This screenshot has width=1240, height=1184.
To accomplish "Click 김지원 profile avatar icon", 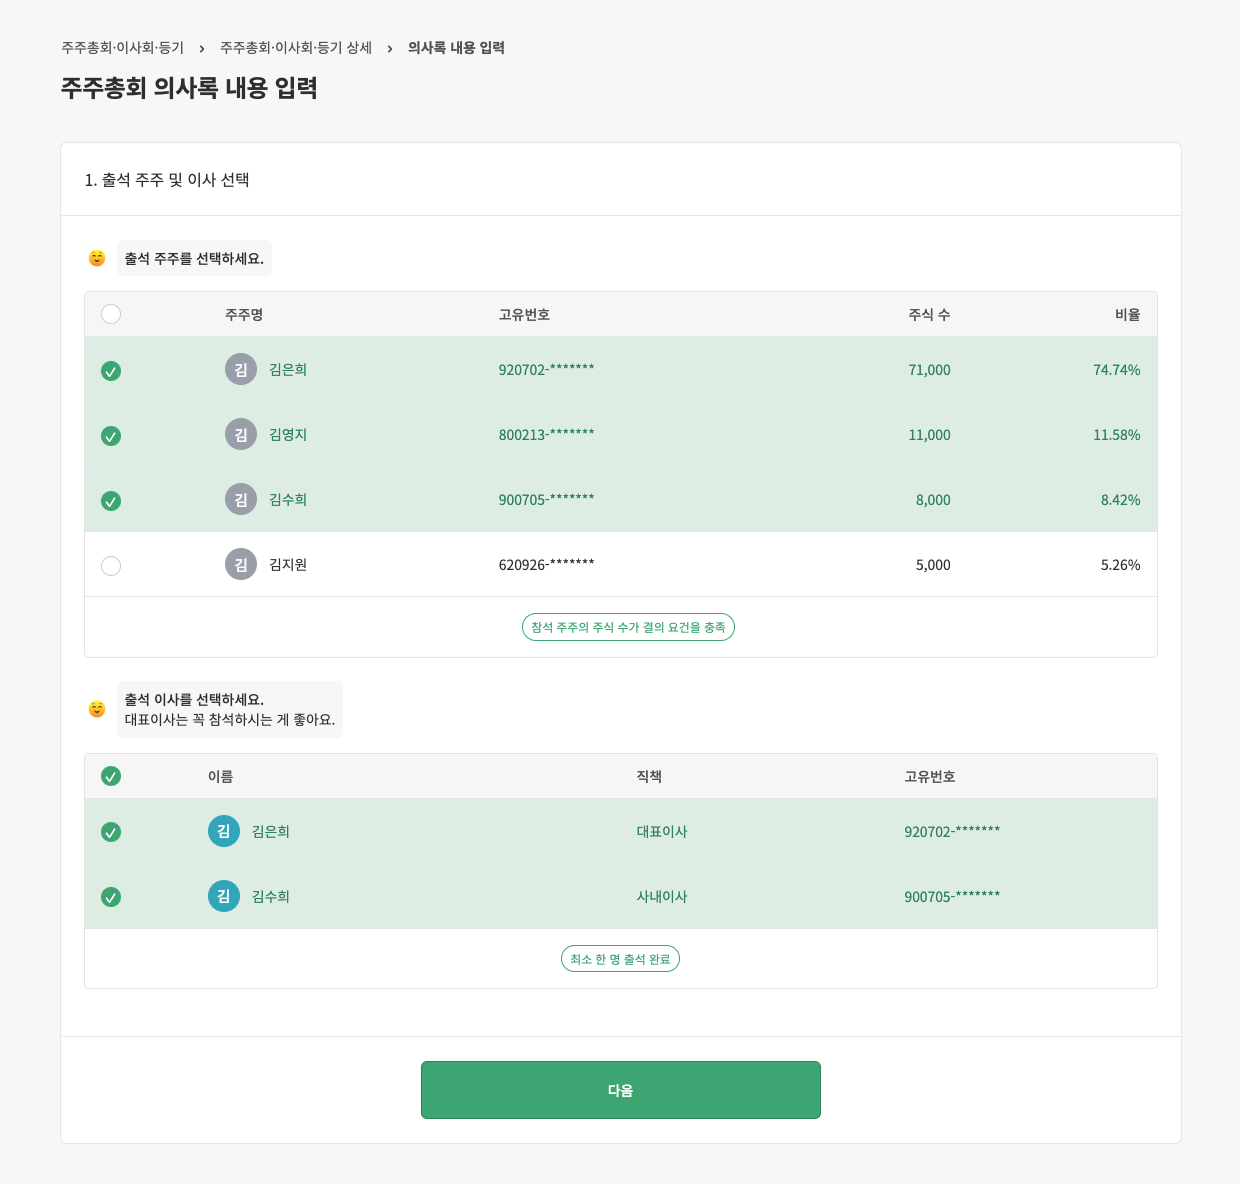I will pos(240,564).
